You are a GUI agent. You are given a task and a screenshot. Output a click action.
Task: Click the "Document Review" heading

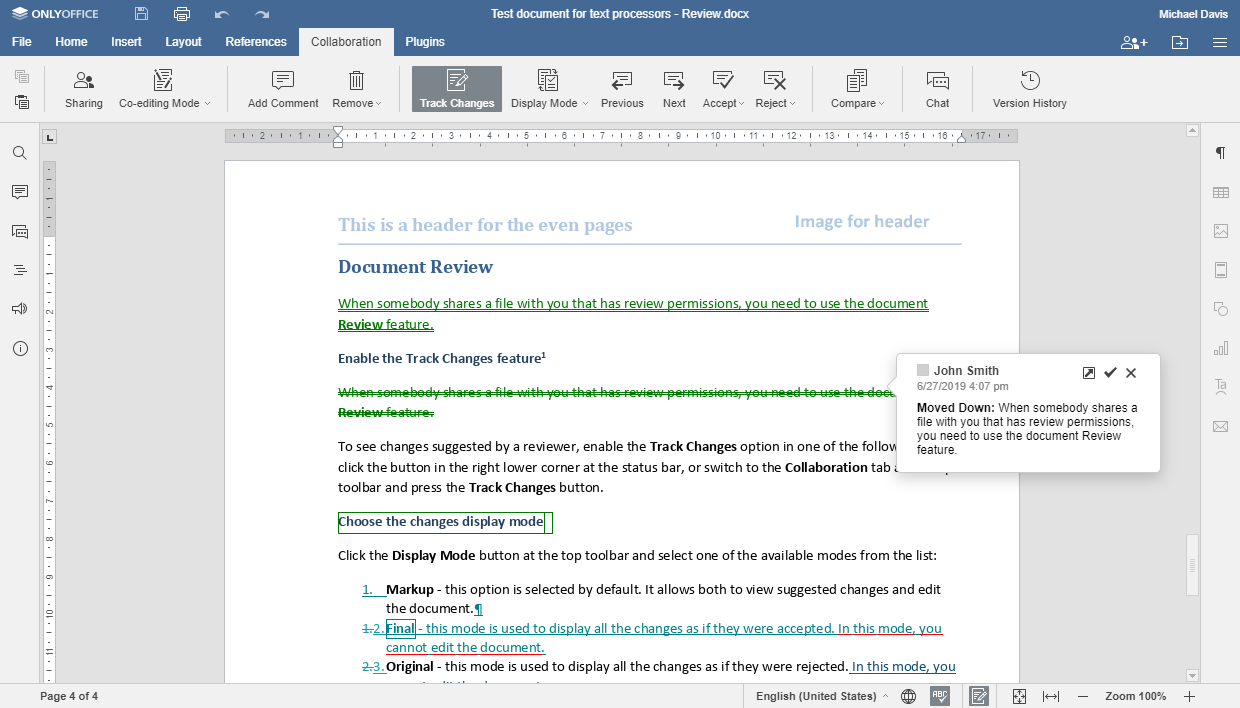(415, 267)
